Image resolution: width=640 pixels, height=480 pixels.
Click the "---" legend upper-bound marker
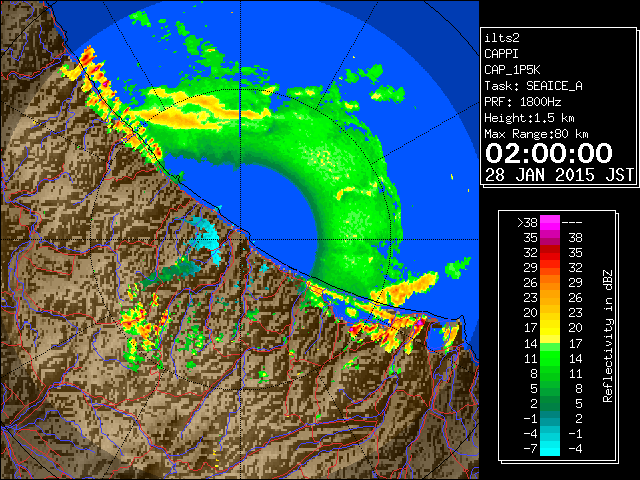pyautogui.click(x=572, y=223)
